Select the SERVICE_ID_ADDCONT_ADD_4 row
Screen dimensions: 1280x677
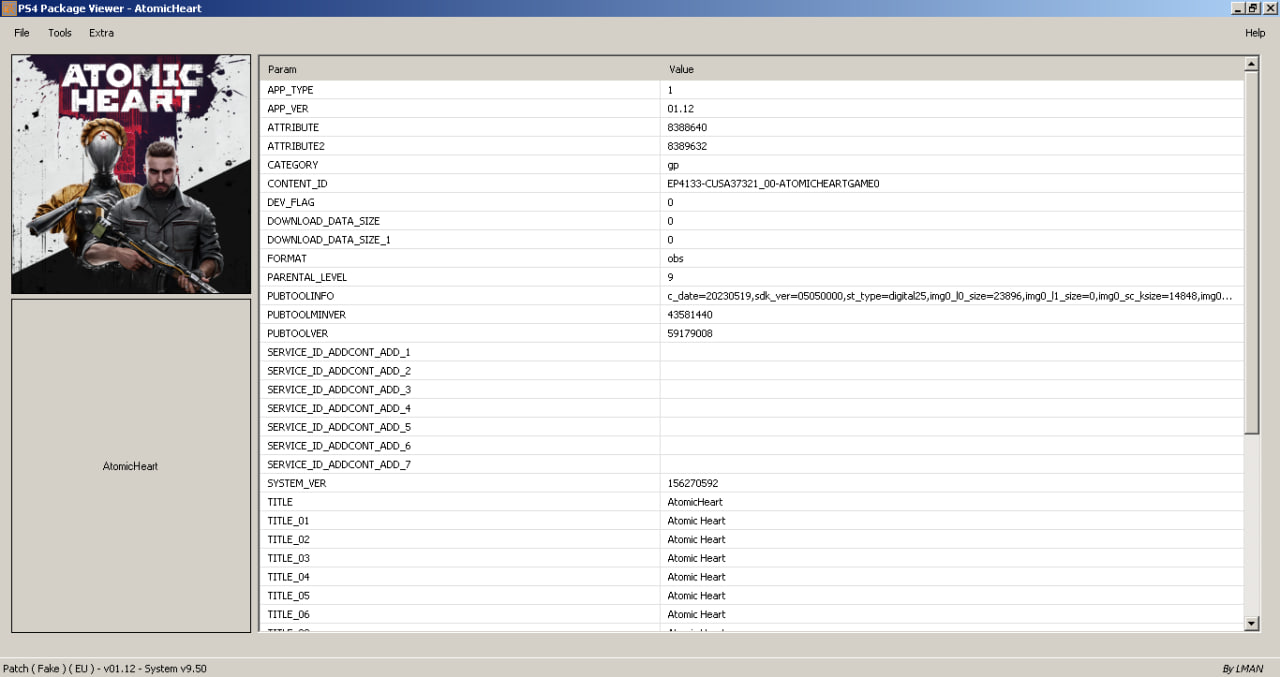point(752,408)
